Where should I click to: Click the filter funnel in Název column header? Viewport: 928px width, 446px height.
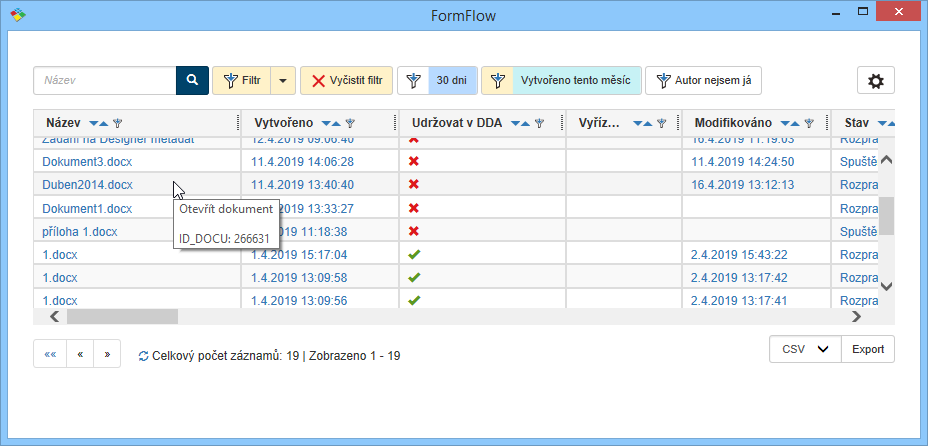(117, 124)
